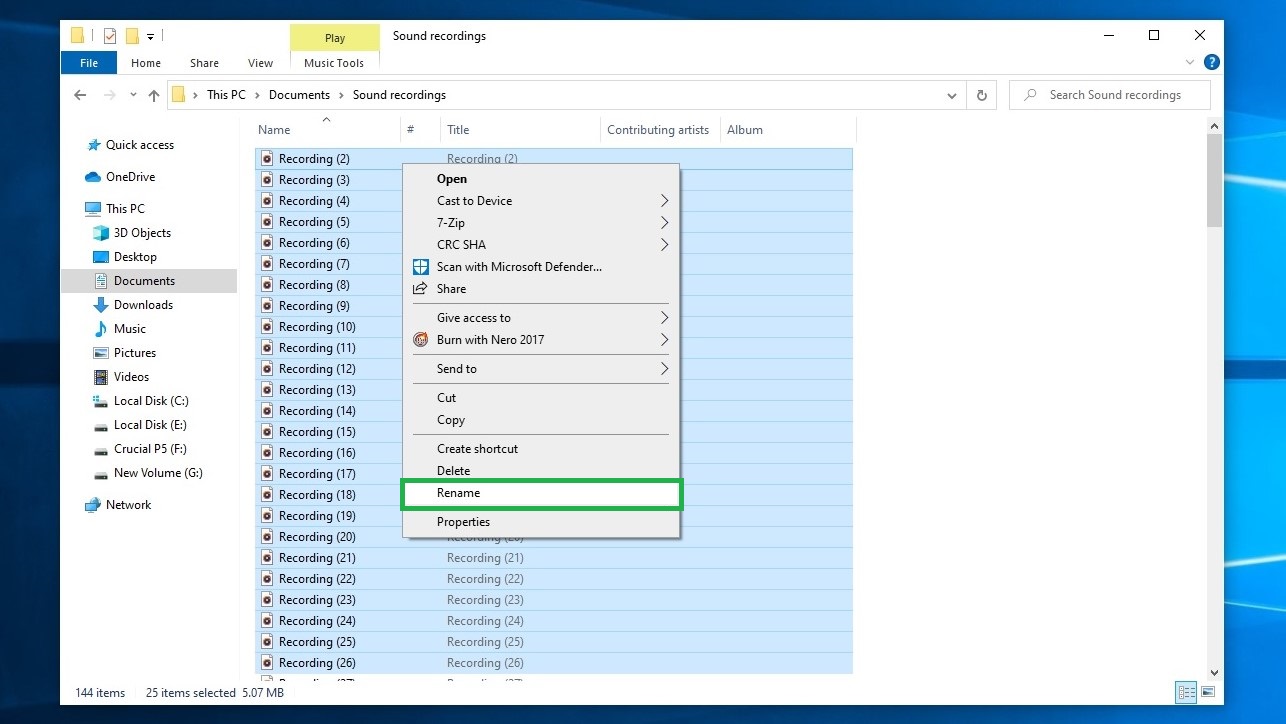
Task: Expand the Cast to Device submenu
Action: pyautogui.click(x=664, y=201)
